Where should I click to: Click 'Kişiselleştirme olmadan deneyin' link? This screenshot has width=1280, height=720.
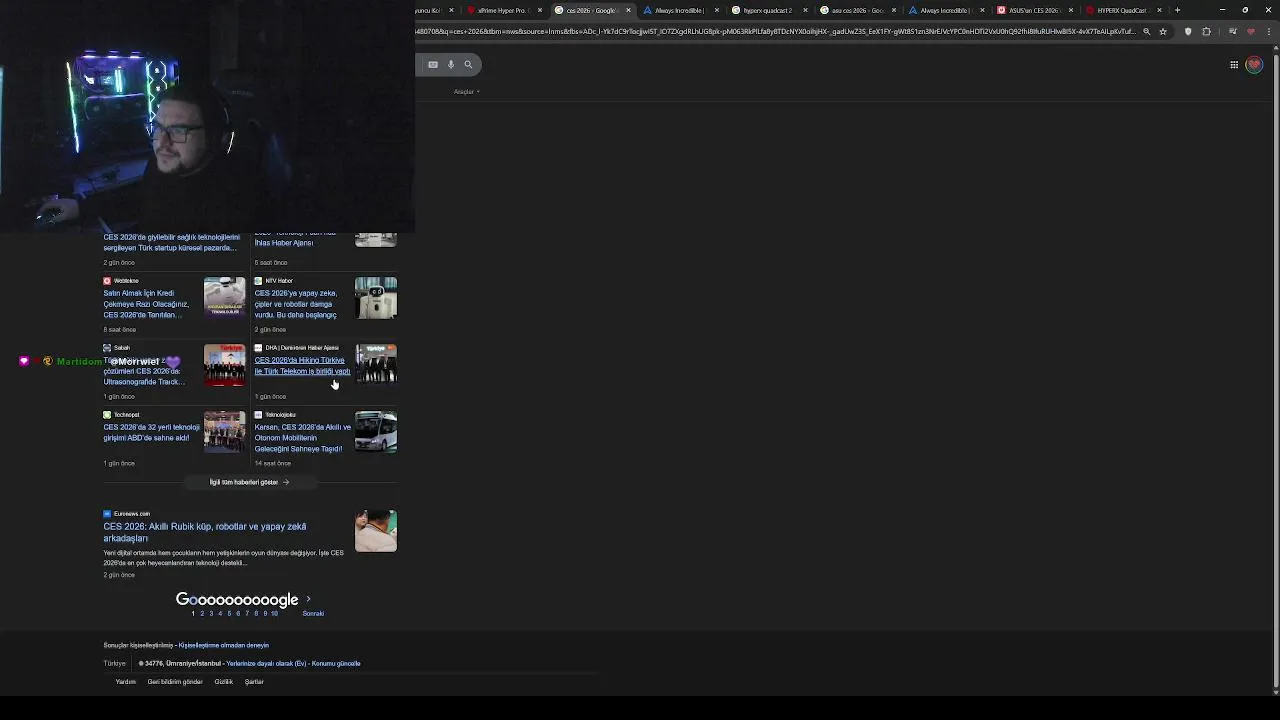[224, 645]
